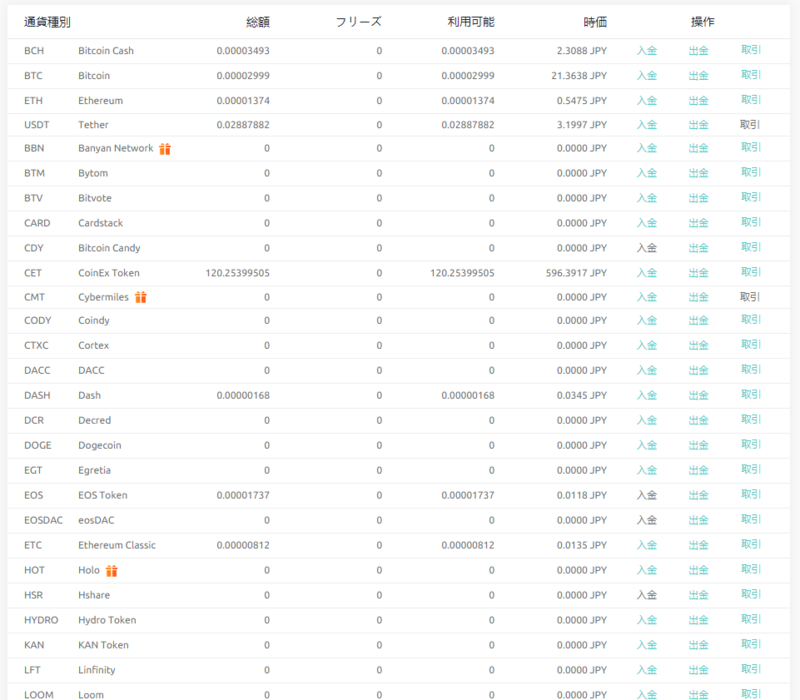
Task: Open 入金 deposit for CoinEx Token
Action: tap(646, 273)
